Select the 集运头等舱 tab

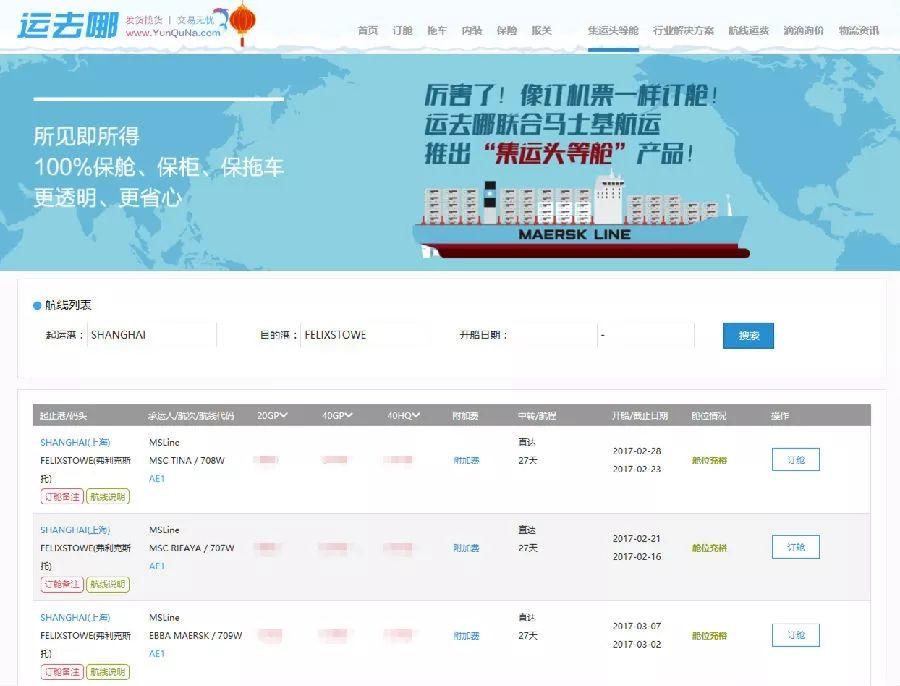613,30
